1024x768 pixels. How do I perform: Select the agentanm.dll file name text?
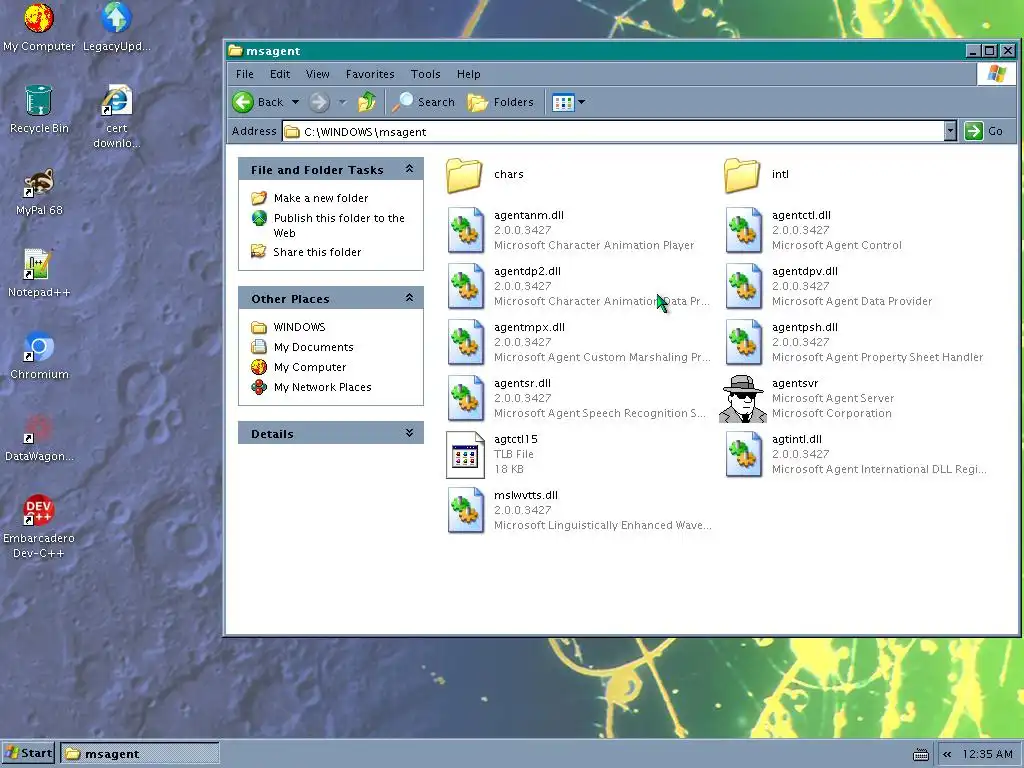[x=529, y=216]
